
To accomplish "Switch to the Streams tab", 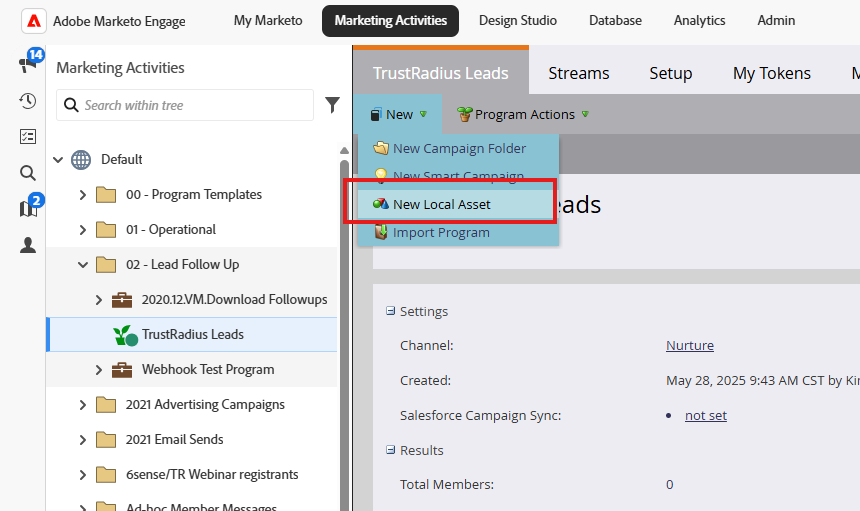I will click(x=579, y=73).
